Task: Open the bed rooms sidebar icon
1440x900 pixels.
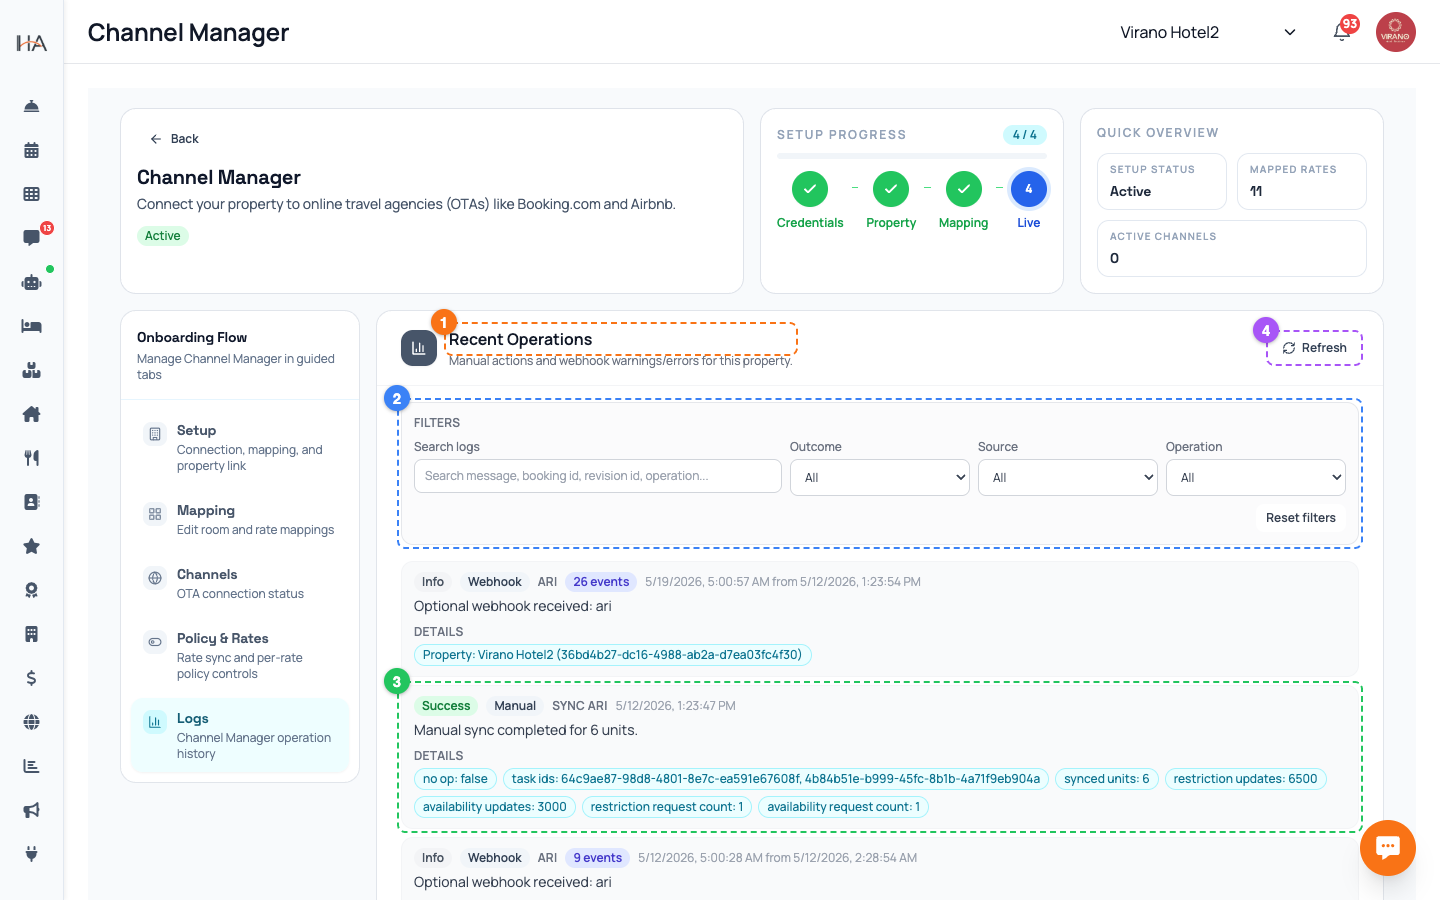Action: 31,326
